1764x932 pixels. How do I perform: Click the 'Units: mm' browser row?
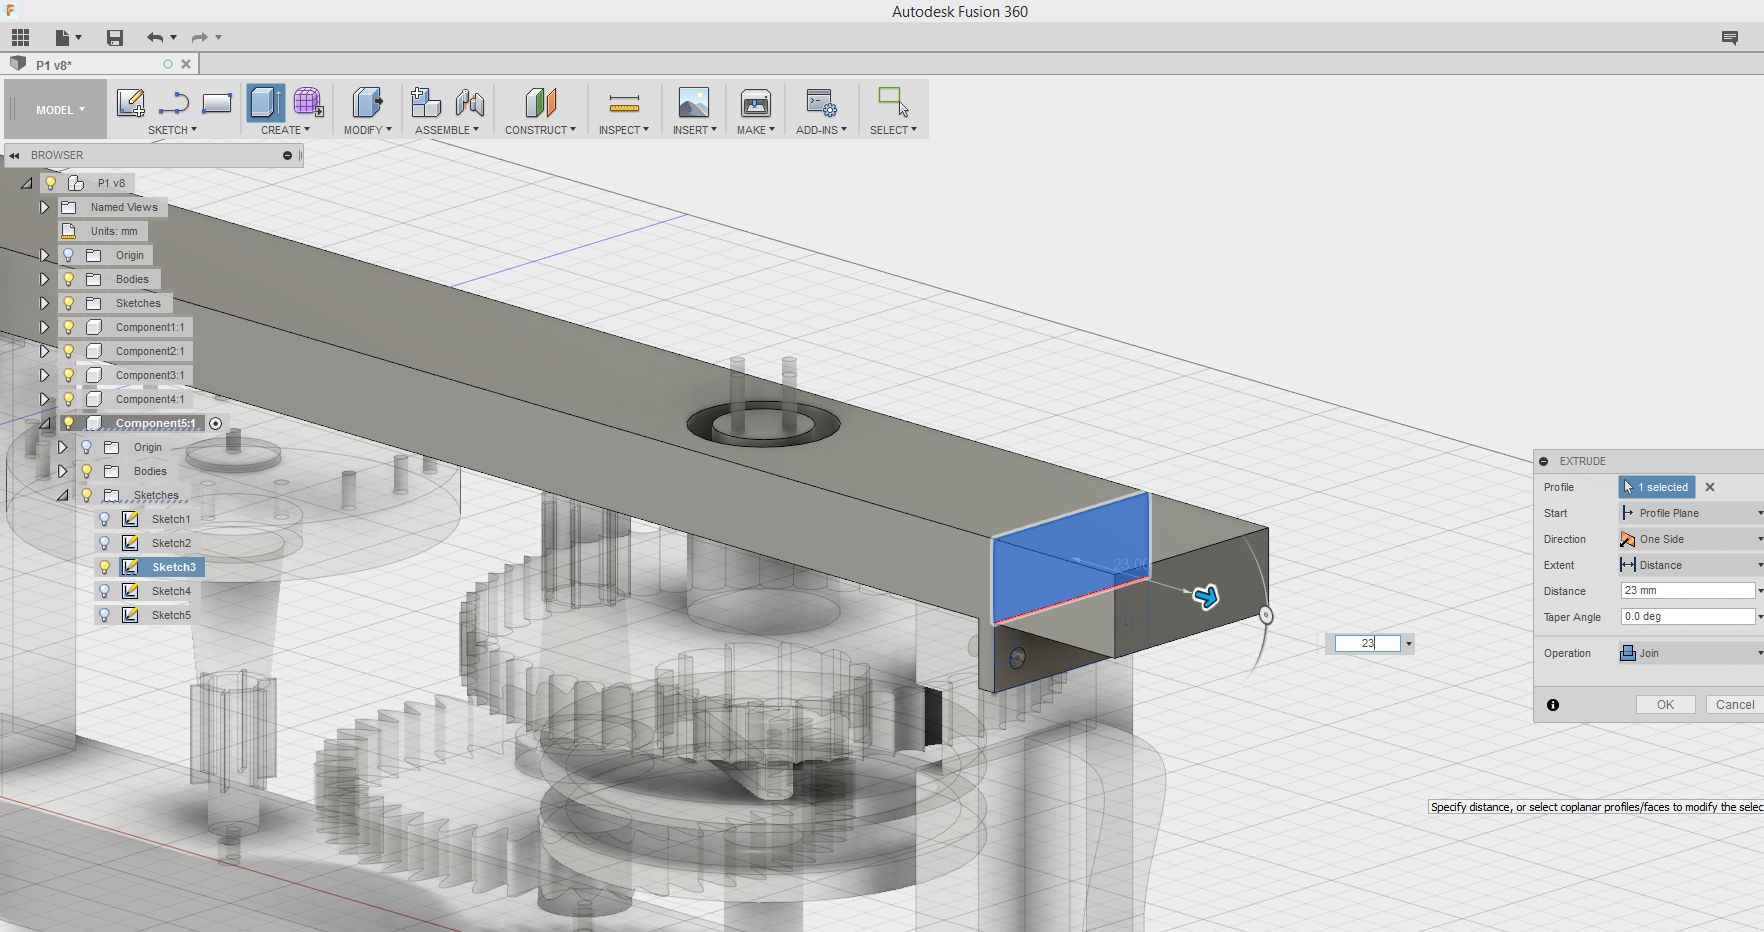[x=103, y=231]
